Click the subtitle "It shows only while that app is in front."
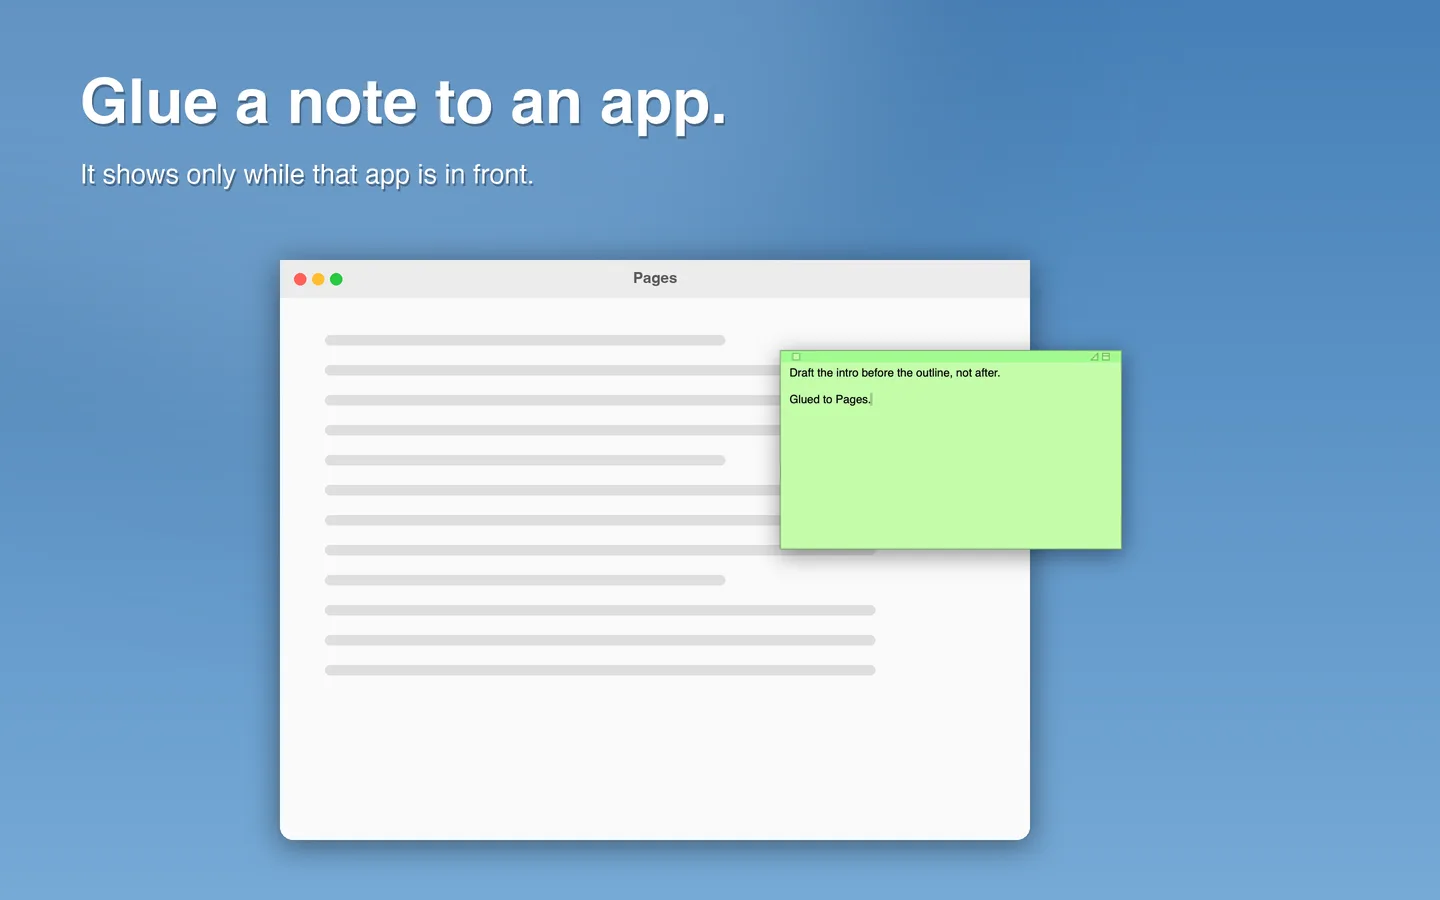Viewport: 1440px width, 900px height. (x=307, y=175)
